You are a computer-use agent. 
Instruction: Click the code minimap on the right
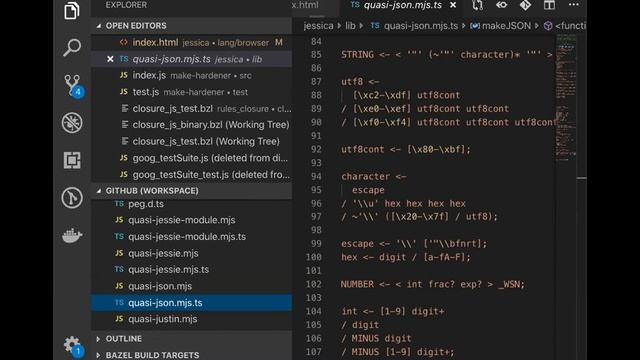pos(566,98)
